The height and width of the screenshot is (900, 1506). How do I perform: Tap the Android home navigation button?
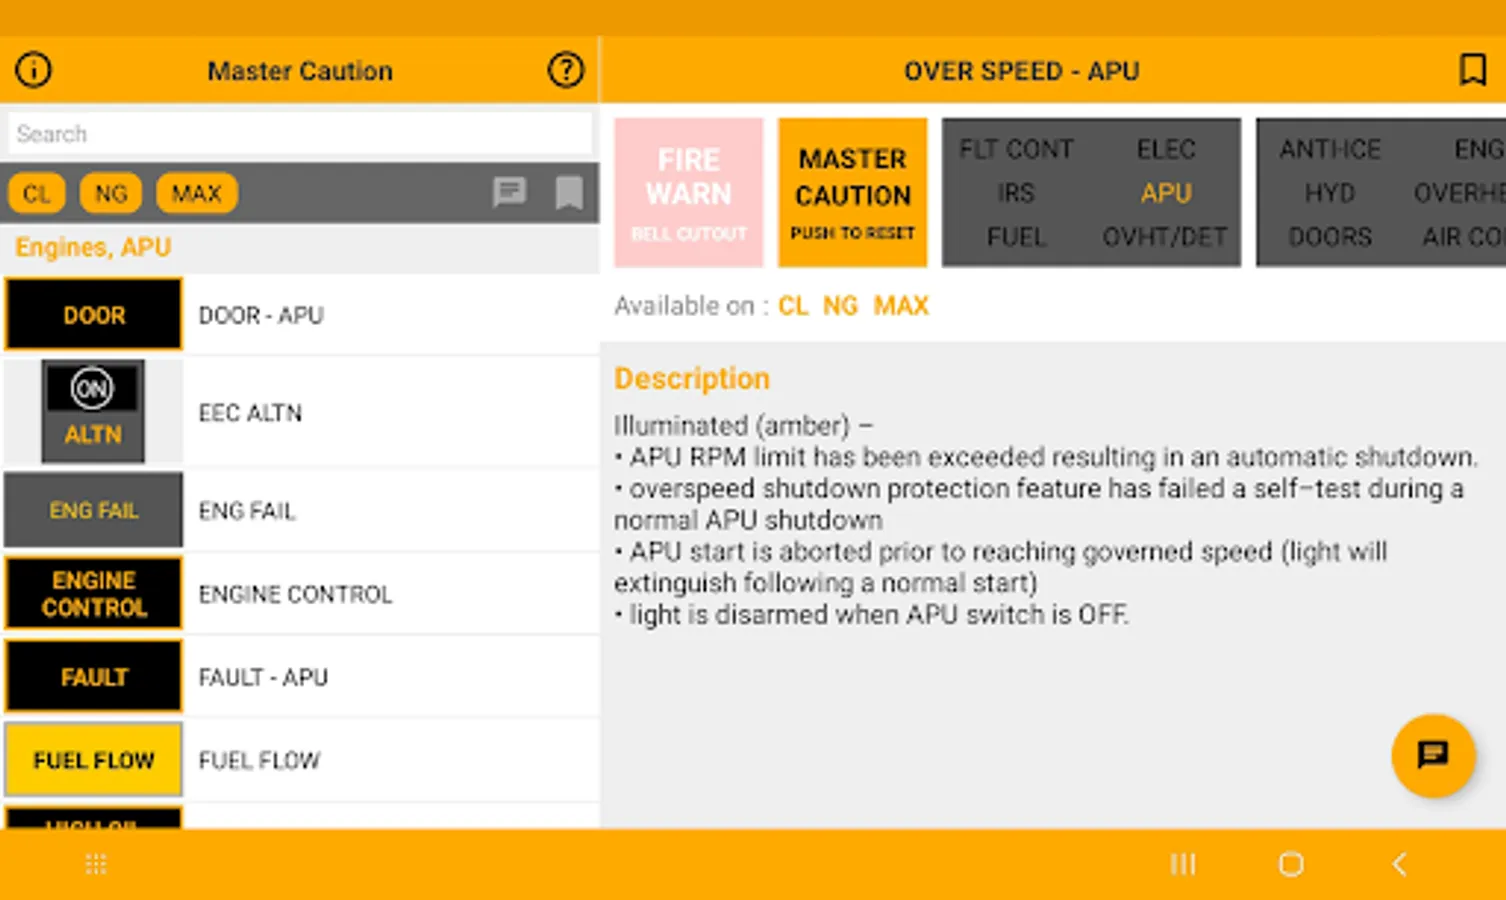coord(1291,864)
